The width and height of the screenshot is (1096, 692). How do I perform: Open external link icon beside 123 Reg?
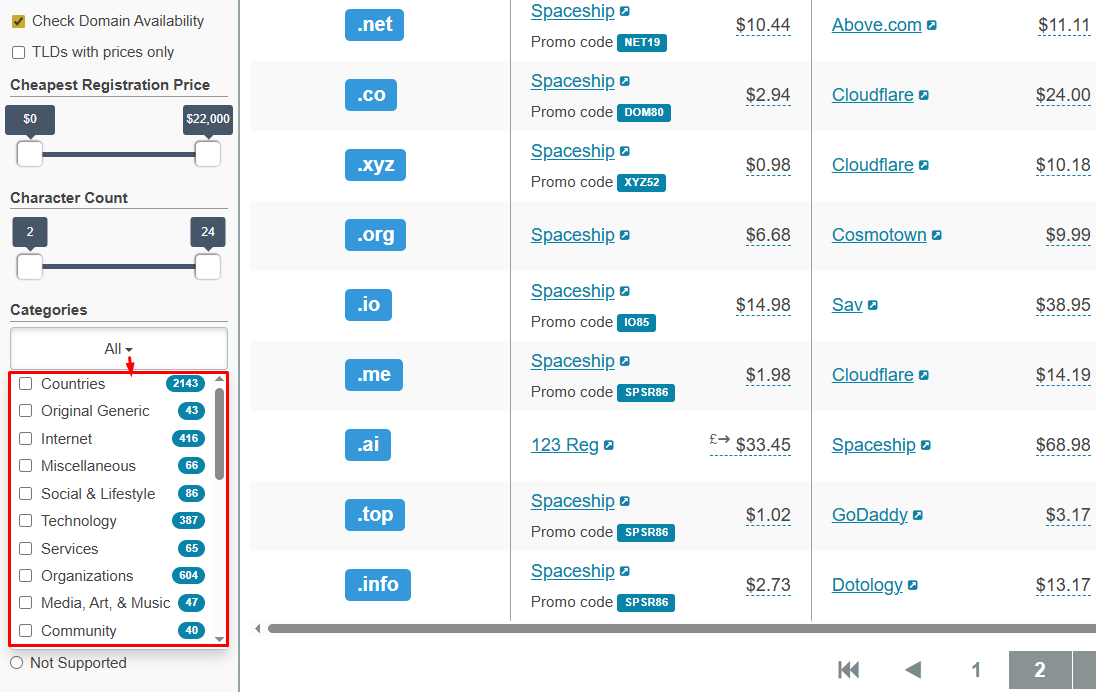[609, 445]
